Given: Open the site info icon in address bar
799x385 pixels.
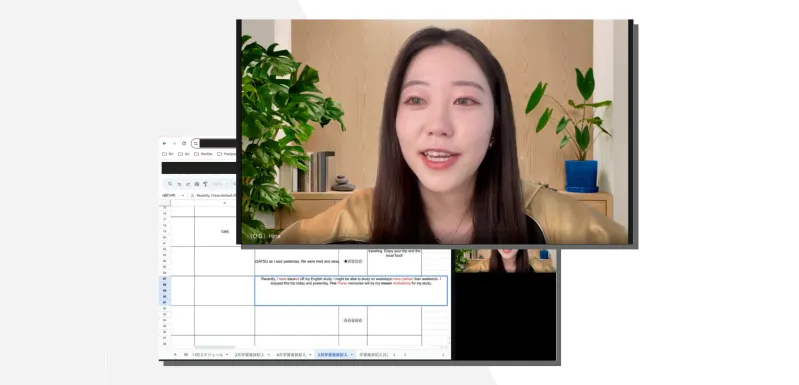Looking at the screenshot, I should tap(196, 144).
